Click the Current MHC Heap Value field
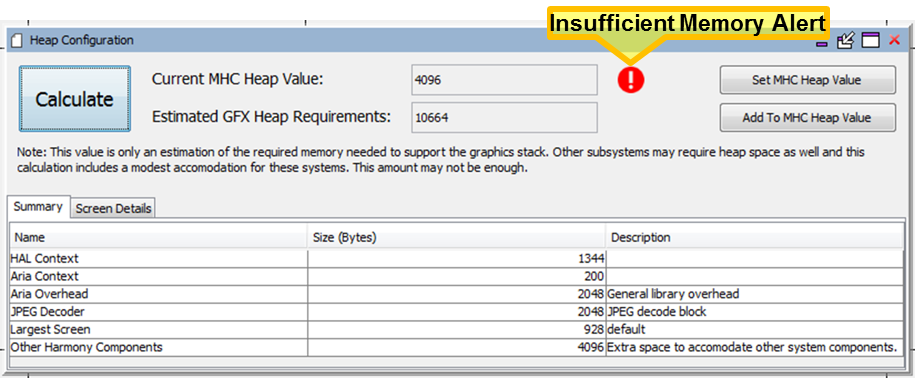The height and width of the screenshot is (378, 915). point(504,80)
